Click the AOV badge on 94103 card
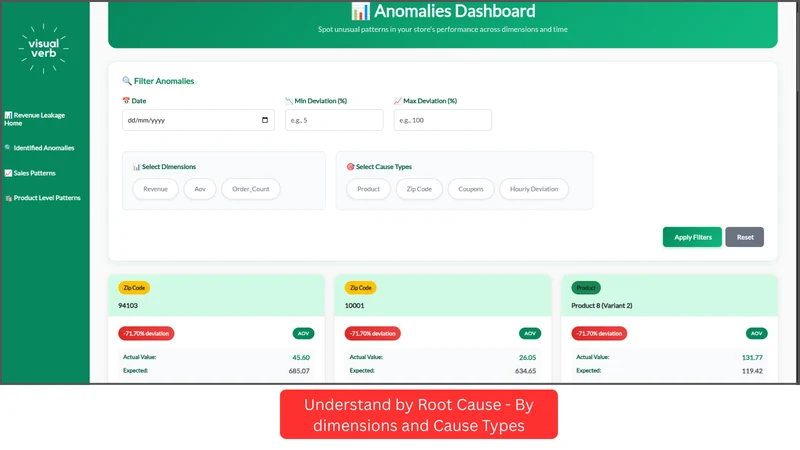The height and width of the screenshot is (450, 800). [x=304, y=334]
